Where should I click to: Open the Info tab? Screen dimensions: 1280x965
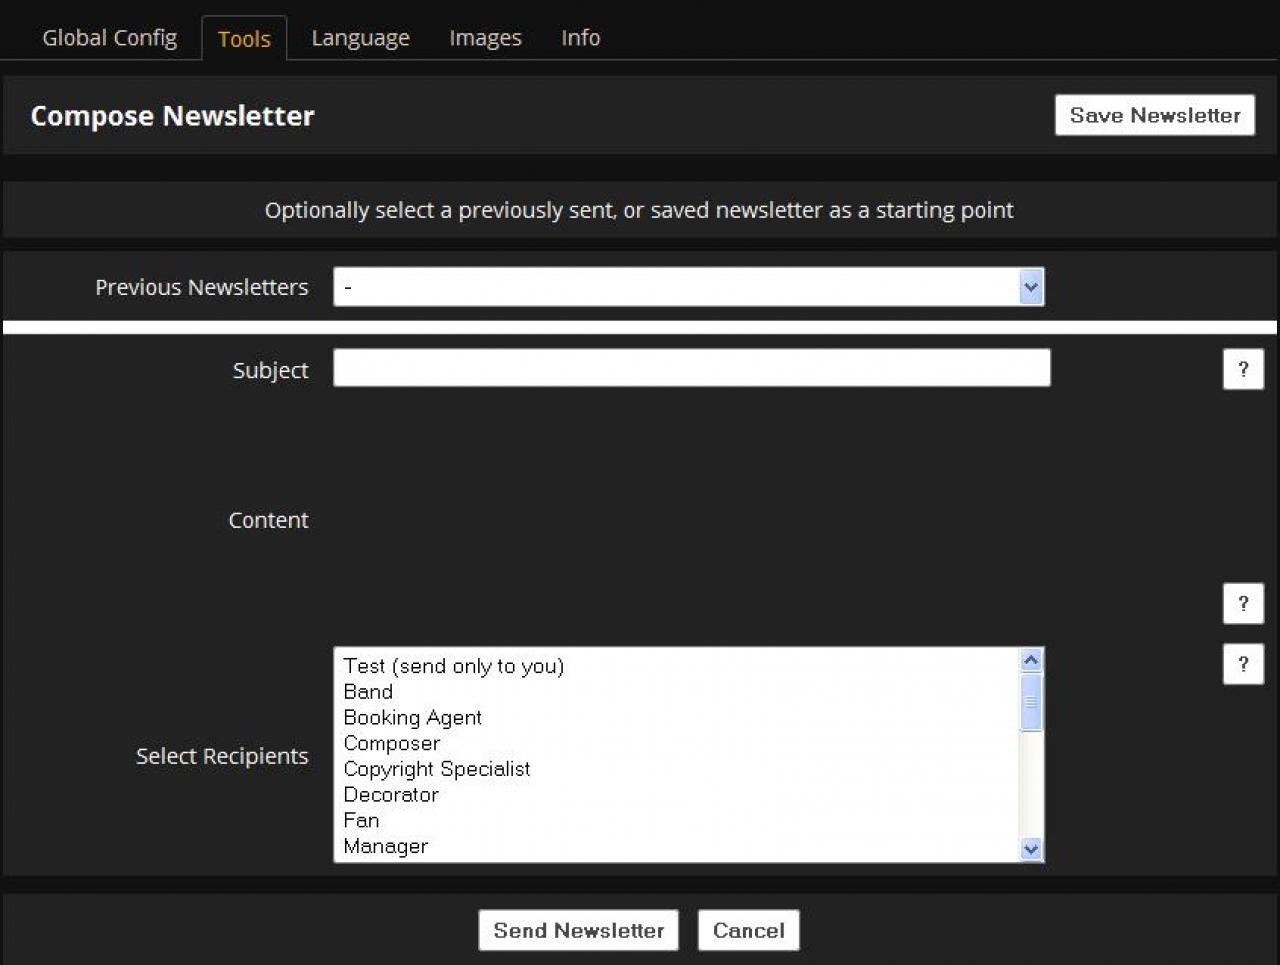(x=580, y=38)
